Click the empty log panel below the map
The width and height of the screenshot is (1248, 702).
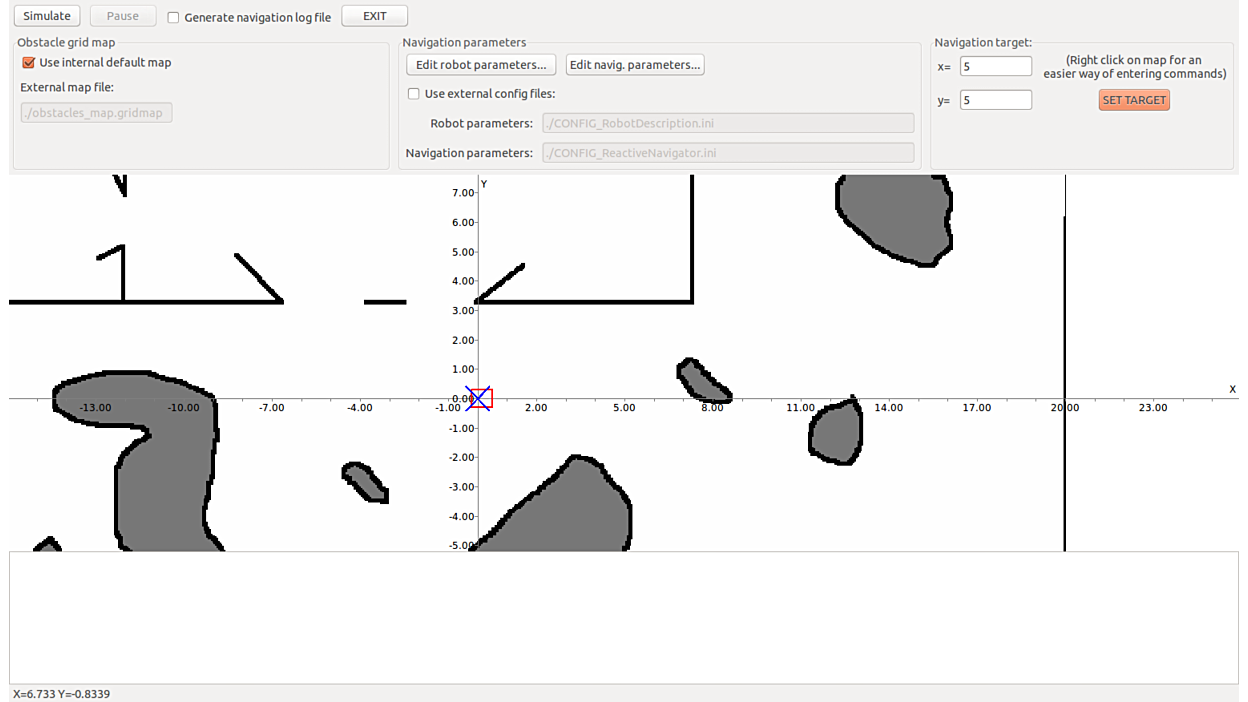point(624,617)
